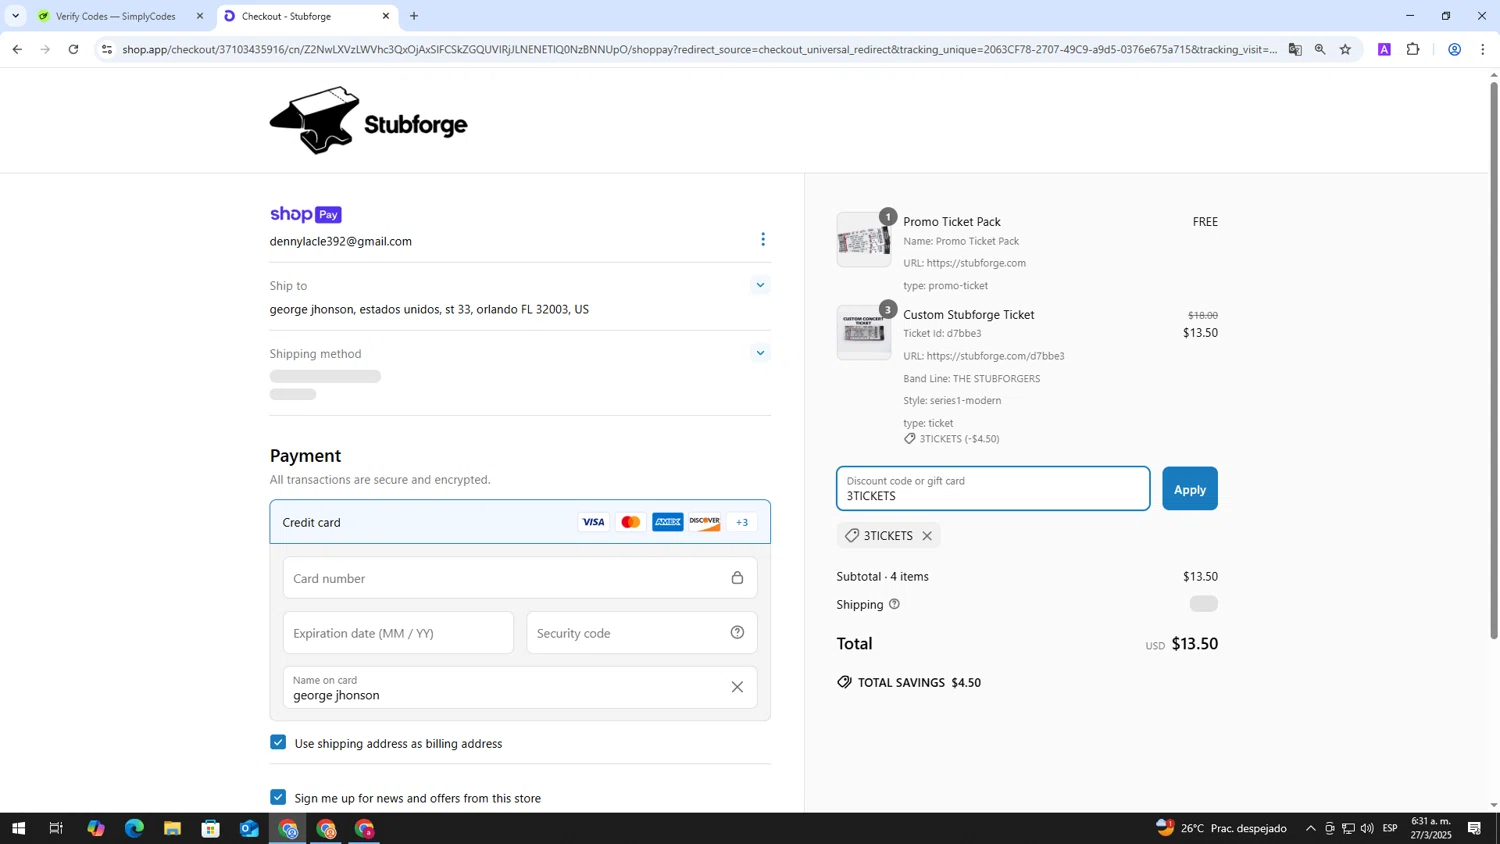Toggle Sign me up for news and offers
The image size is (1500, 844).
click(x=278, y=797)
